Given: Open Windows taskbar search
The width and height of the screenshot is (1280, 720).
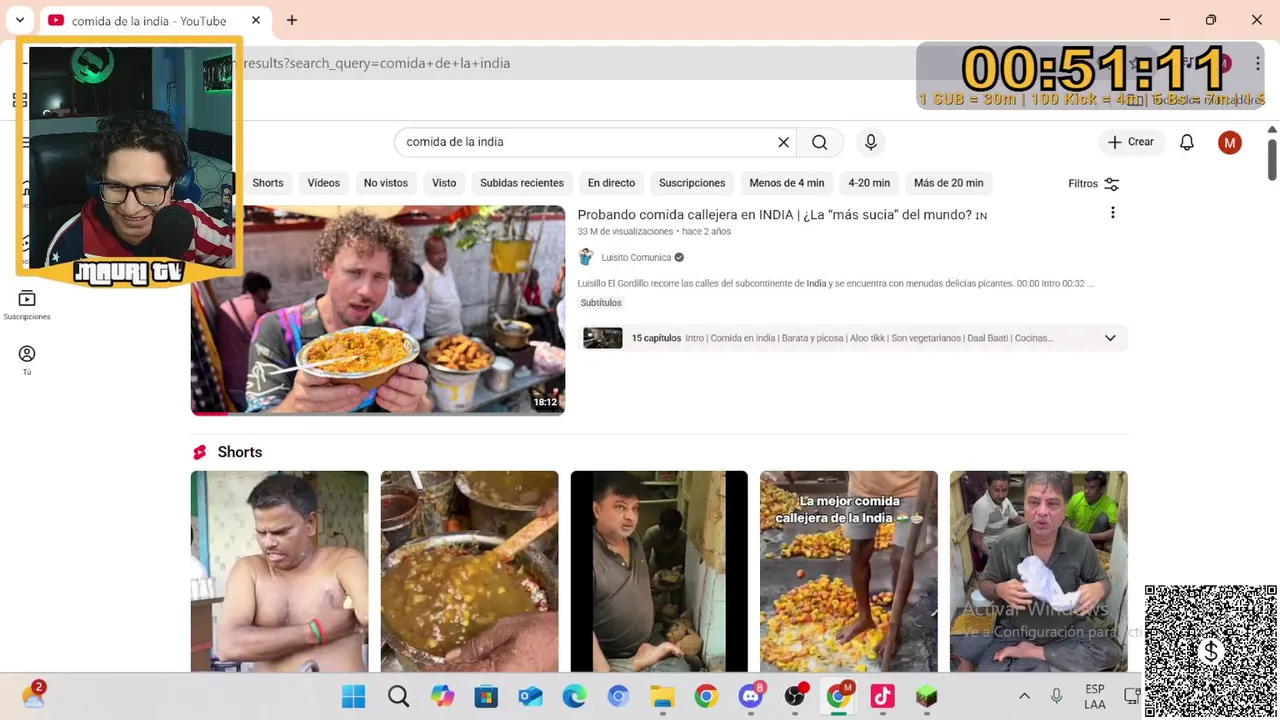Looking at the screenshot, I should (x=398, y=697).
